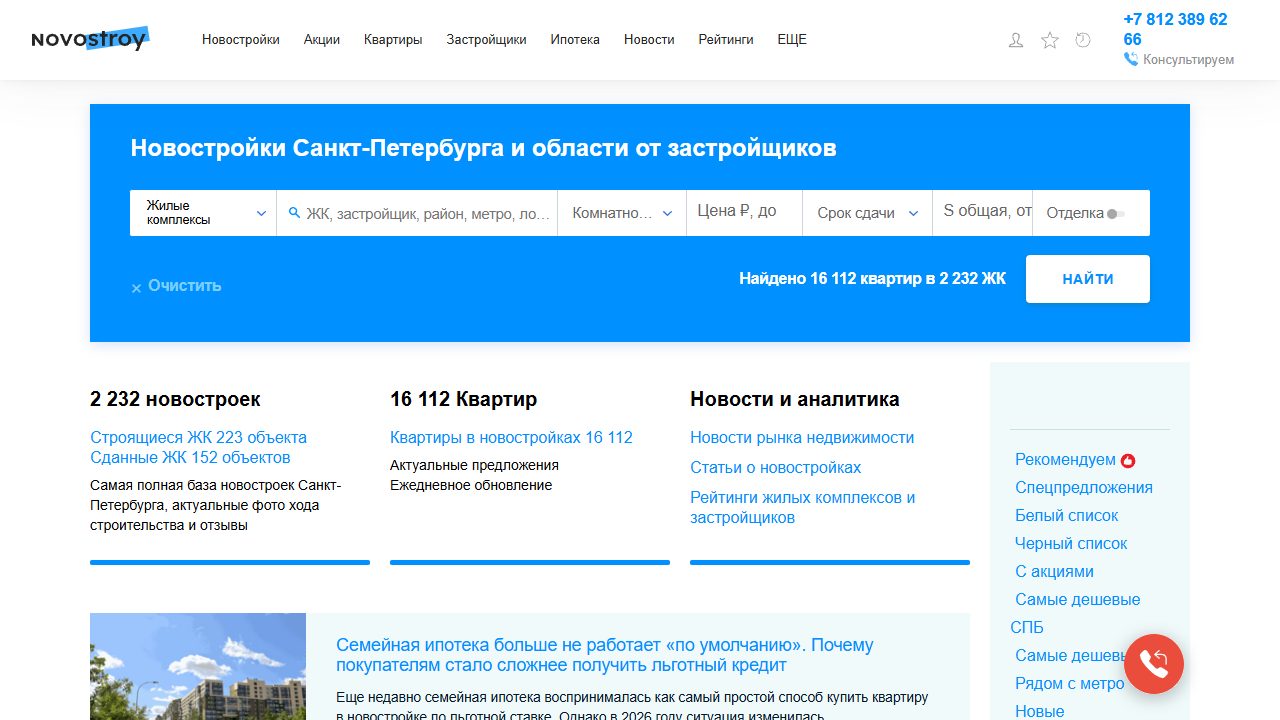This screenshot has width=1280, height=720.
Task: Open the user account profile icon
Action: tap(1016, 40)
